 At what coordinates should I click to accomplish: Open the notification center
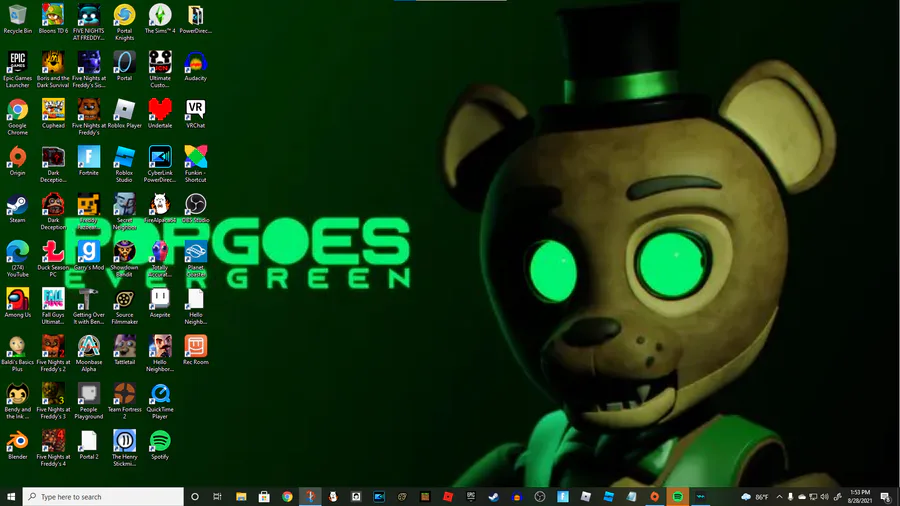tap(886, 497)
